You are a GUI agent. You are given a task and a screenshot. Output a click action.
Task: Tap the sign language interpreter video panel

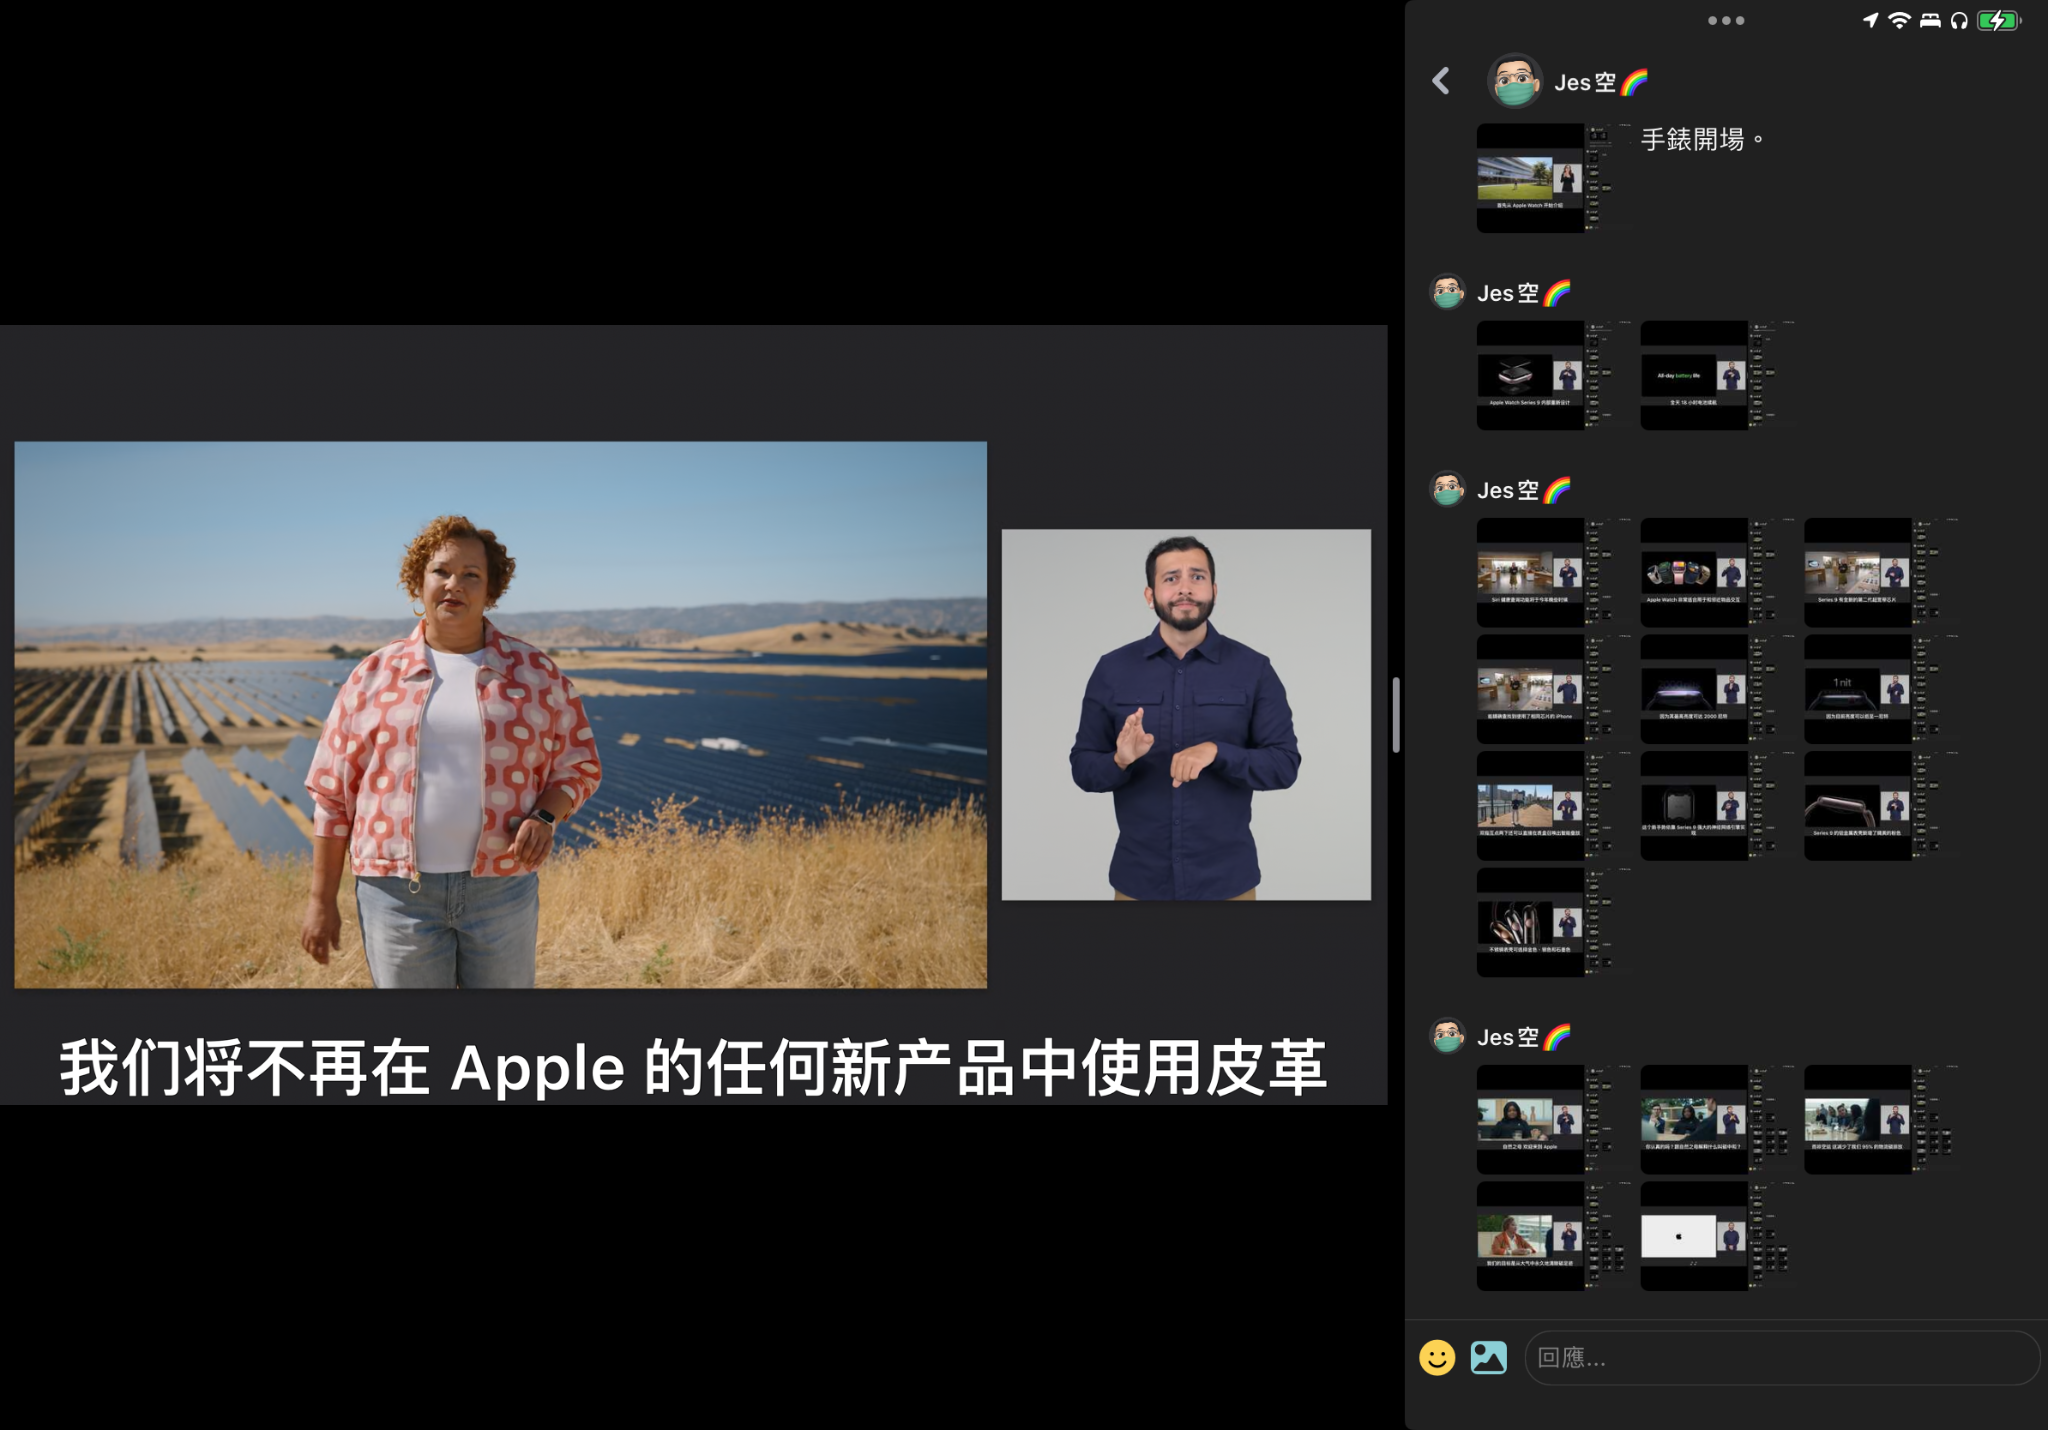pos(1186,715)
